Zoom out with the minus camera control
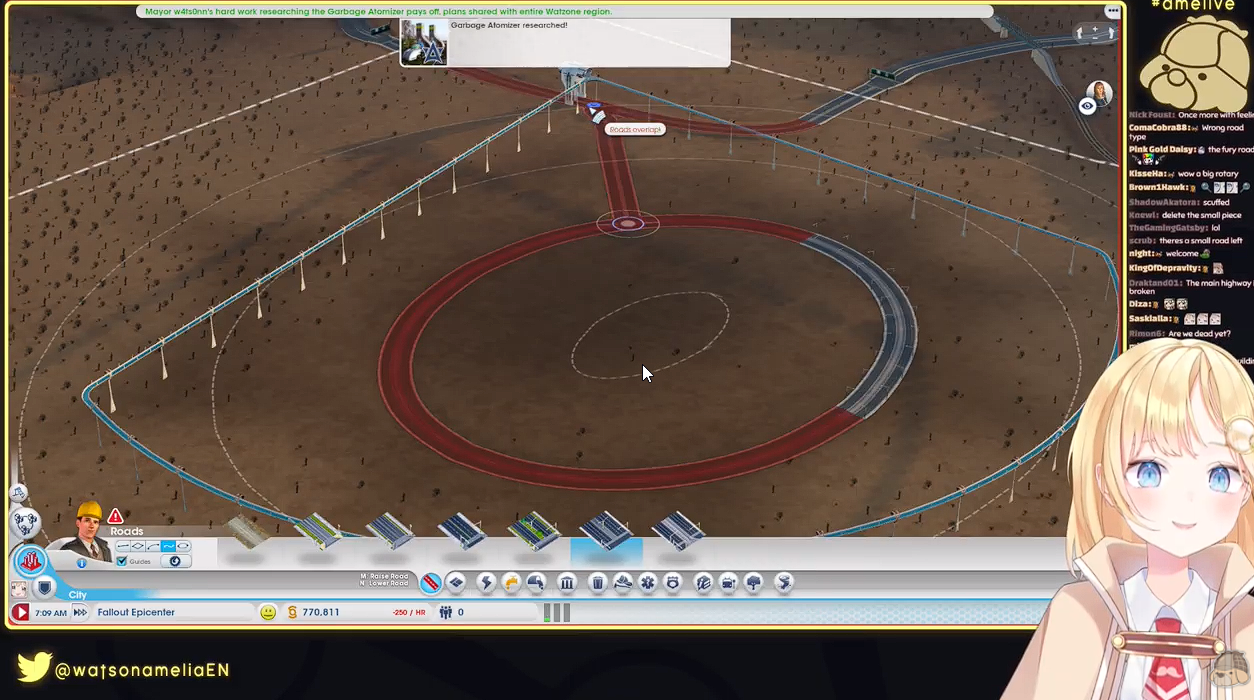Viewport: 1254px width, 700px height. coord(1095,38)
